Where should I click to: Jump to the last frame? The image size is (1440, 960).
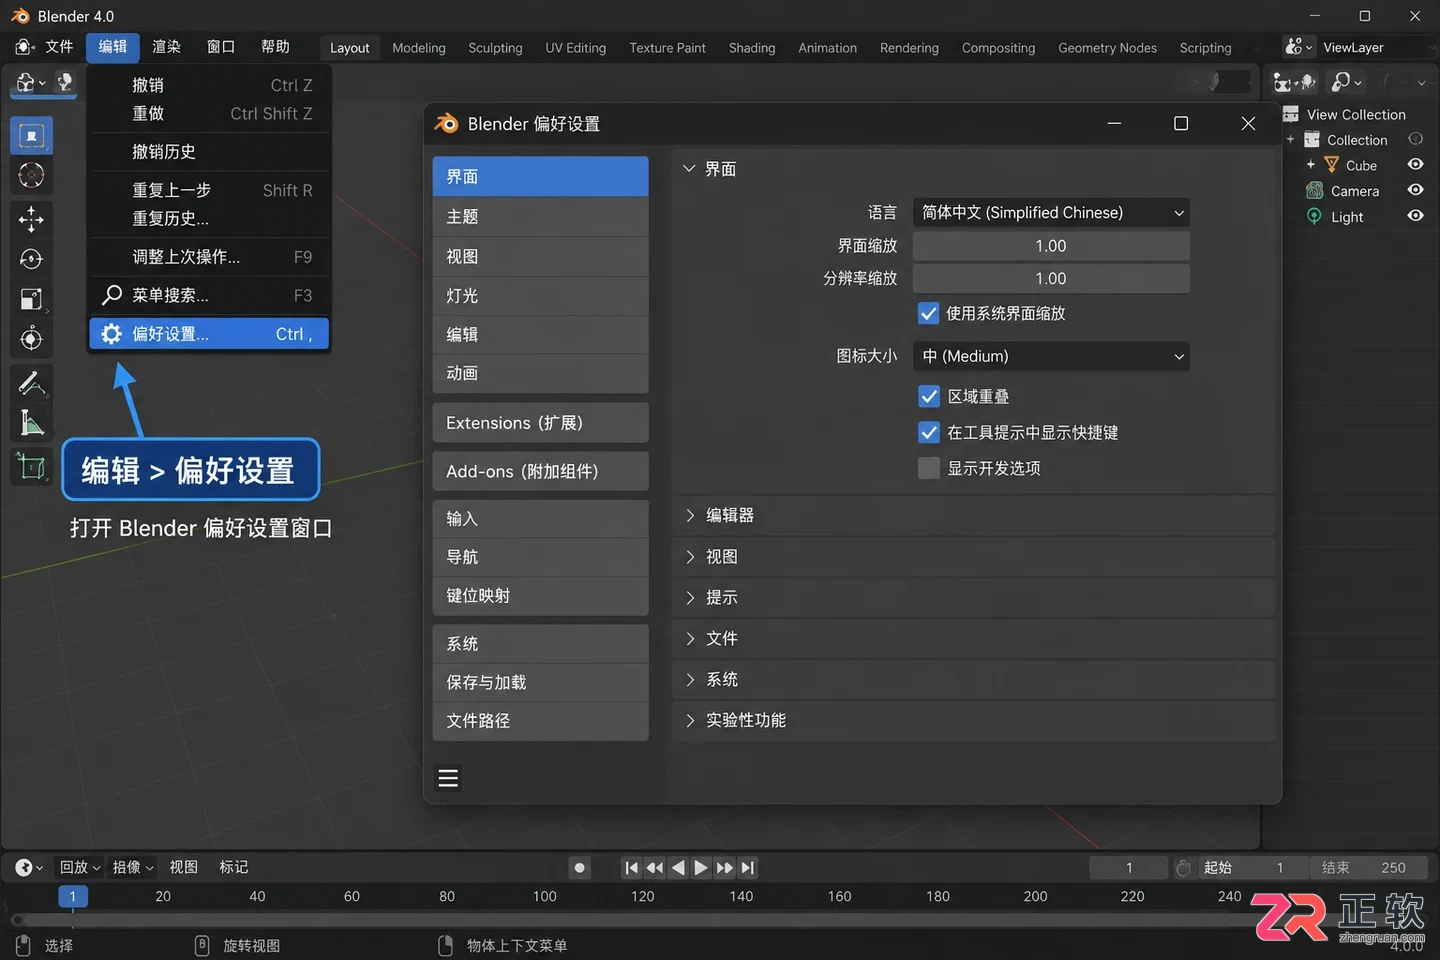[x=748, y=868]
